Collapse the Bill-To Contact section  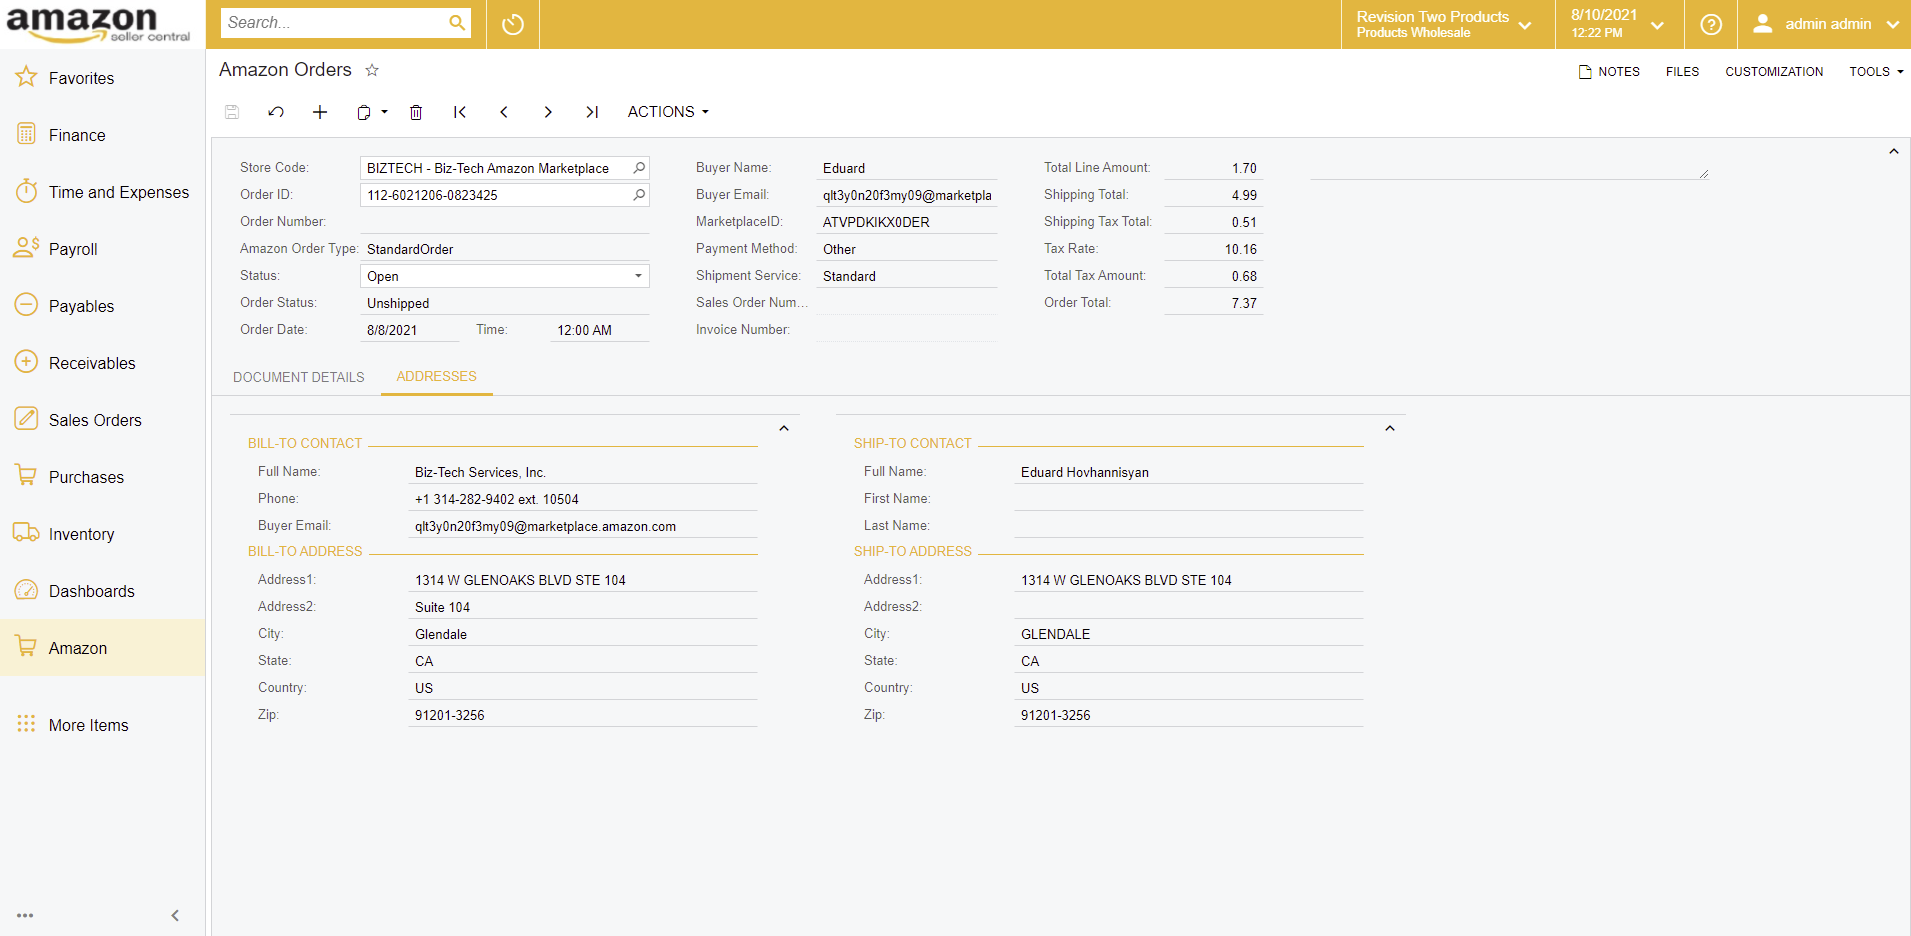[784, 428]
